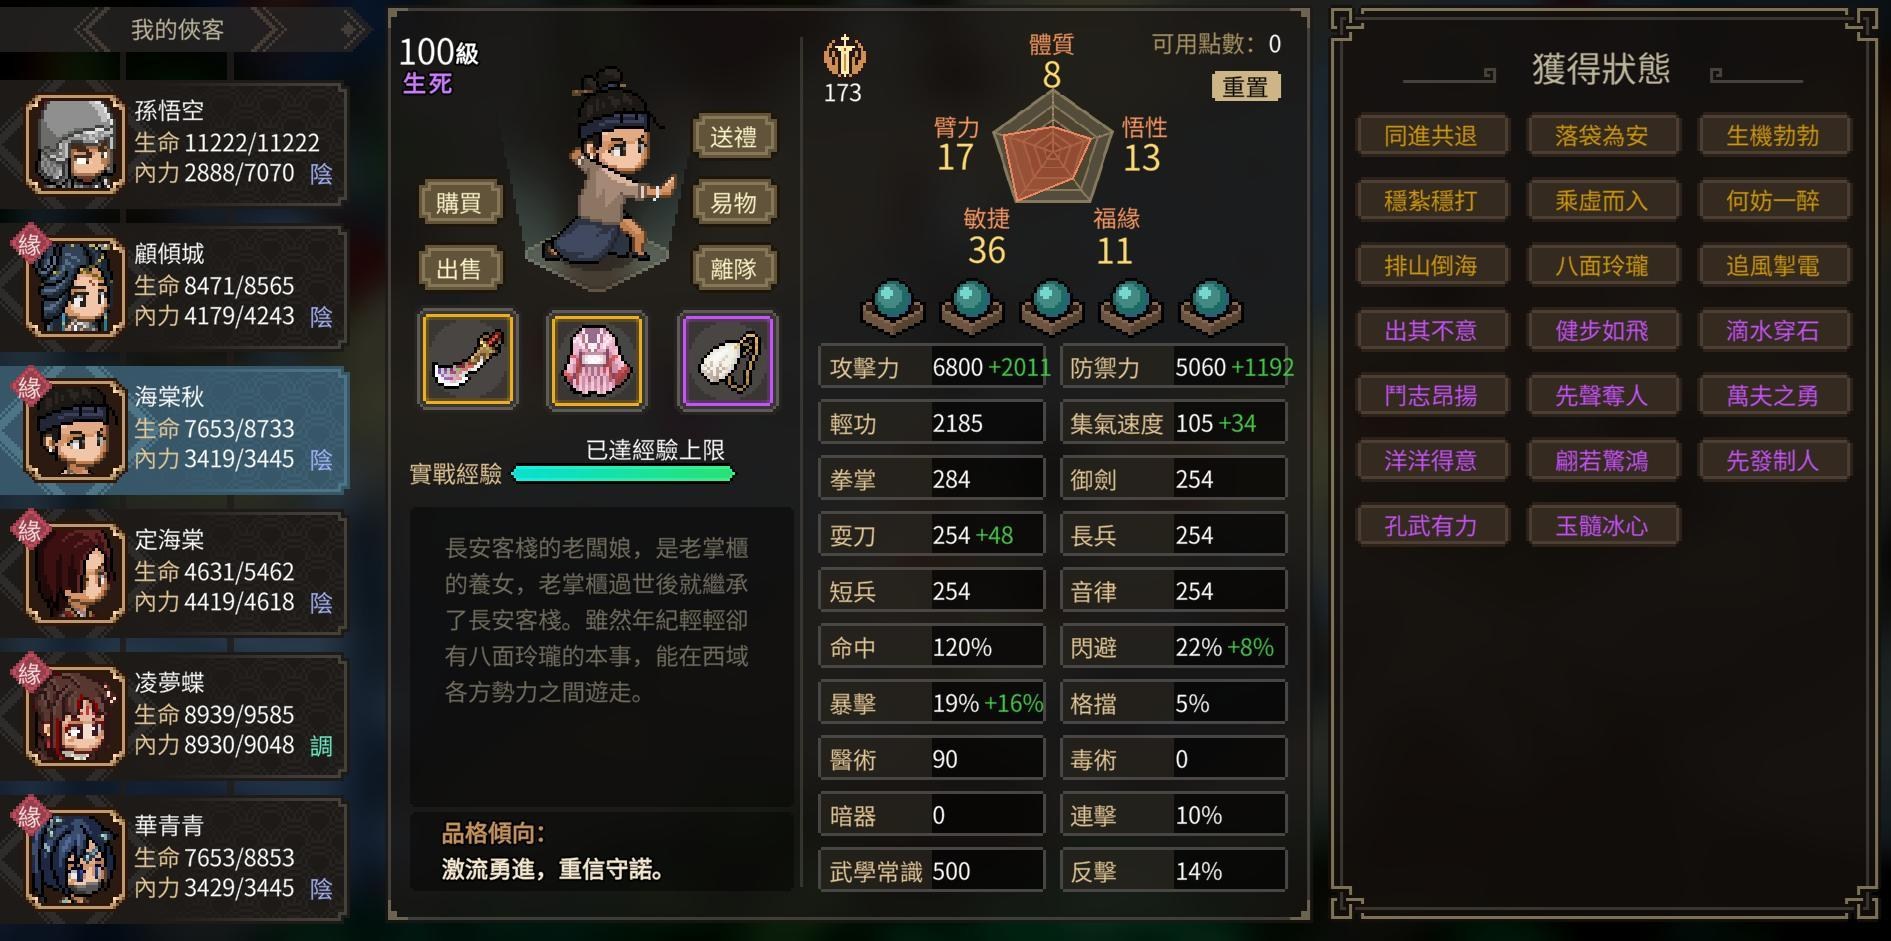Open the 購買 buy option
Viewport: 1891px width, 941px height.
coord(459,203)
